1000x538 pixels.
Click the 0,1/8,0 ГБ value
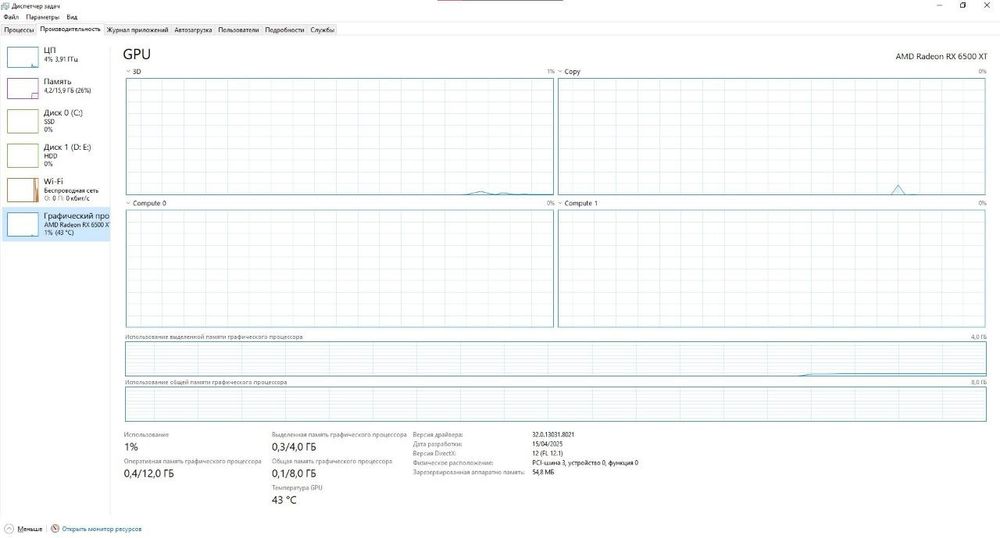point(293,474)
